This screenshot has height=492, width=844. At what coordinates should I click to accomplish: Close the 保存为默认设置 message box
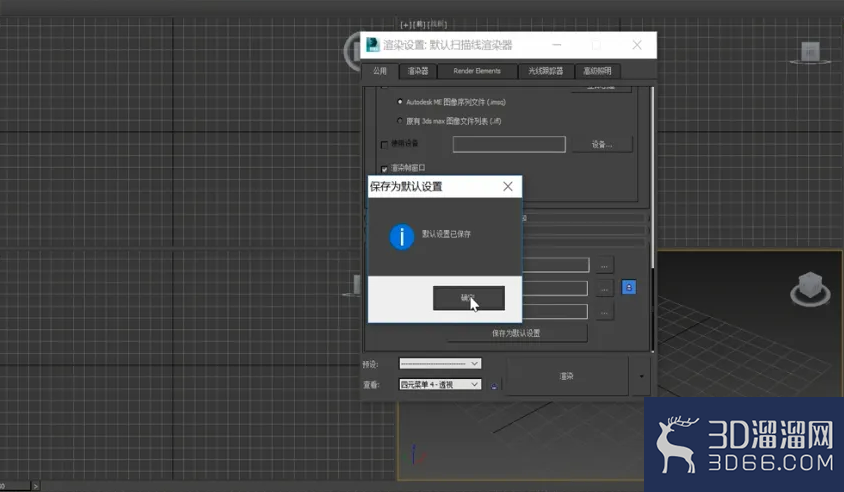click(508, 186)
